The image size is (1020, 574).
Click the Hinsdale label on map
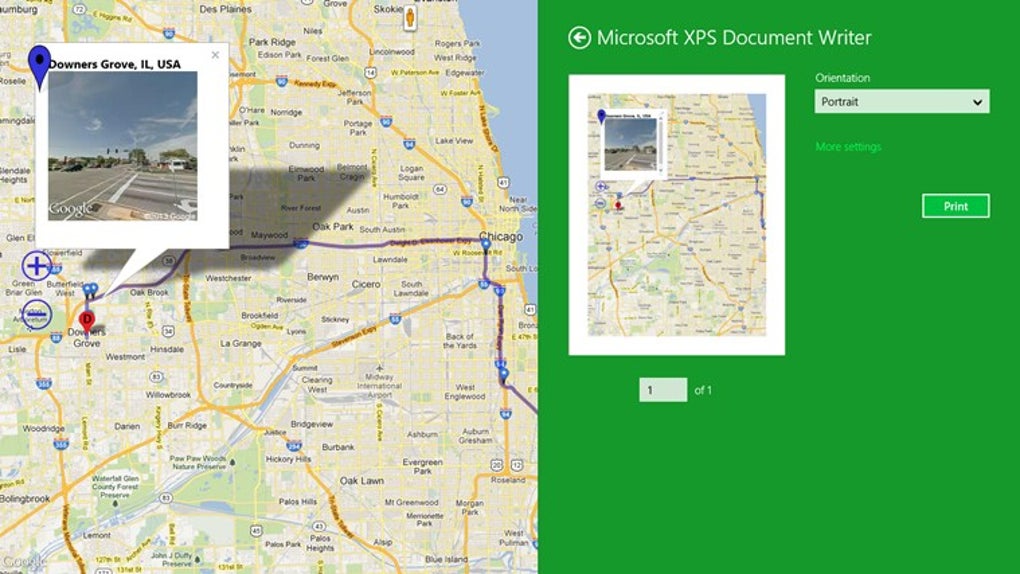pyautogui.click(x=167, y=349)
